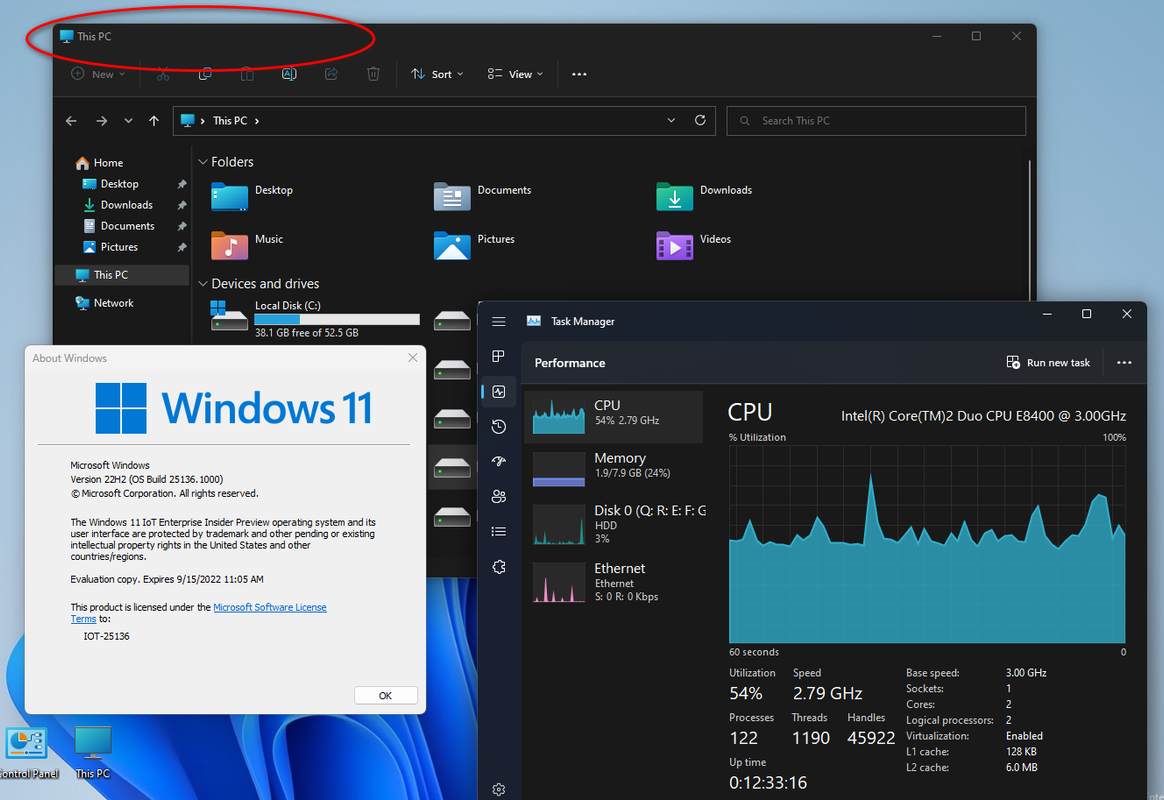Click the Rename icon in Explorer toolbar
This screenshot has height=800, width=1164.
tap(290, 74)
